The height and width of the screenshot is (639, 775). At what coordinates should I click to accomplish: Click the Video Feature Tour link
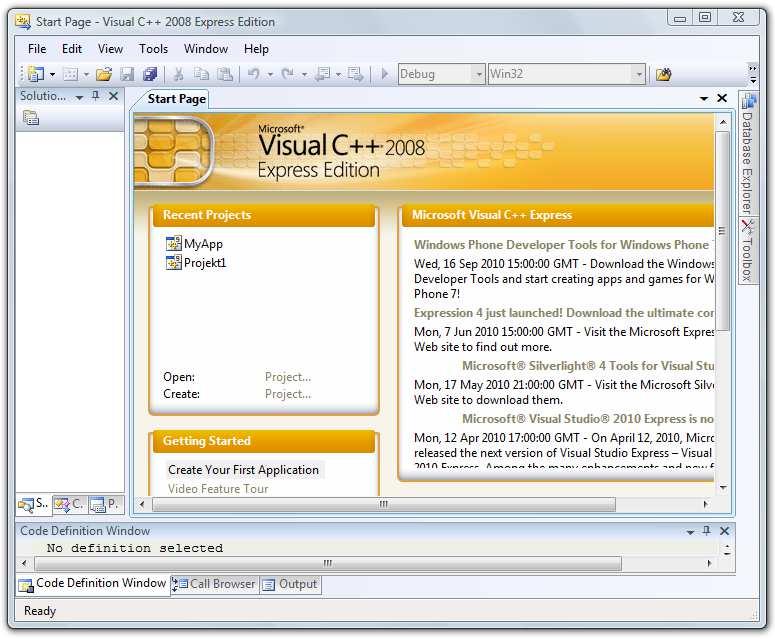click(218, 489)
